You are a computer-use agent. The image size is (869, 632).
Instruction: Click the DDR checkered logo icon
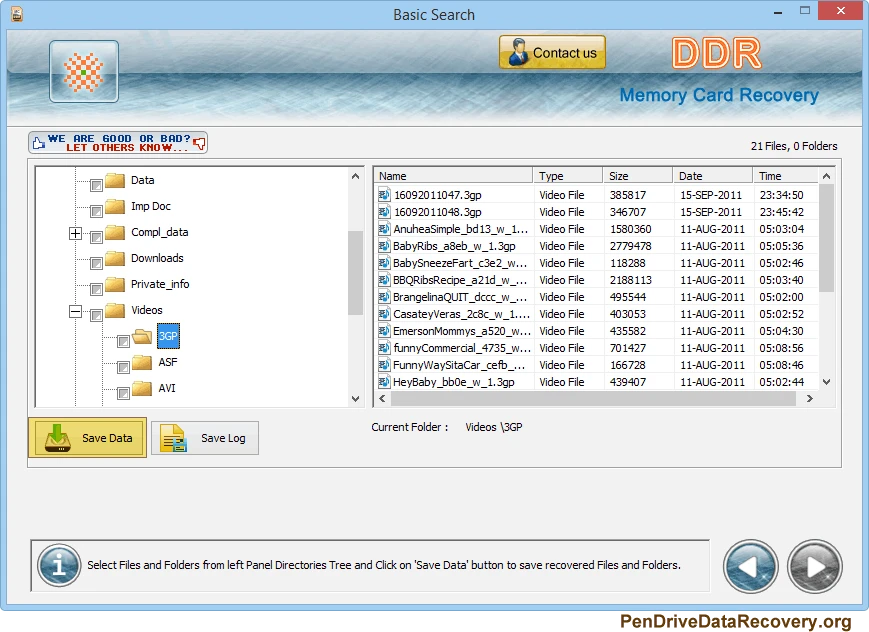pyautogui.click(x=83, y=71)
